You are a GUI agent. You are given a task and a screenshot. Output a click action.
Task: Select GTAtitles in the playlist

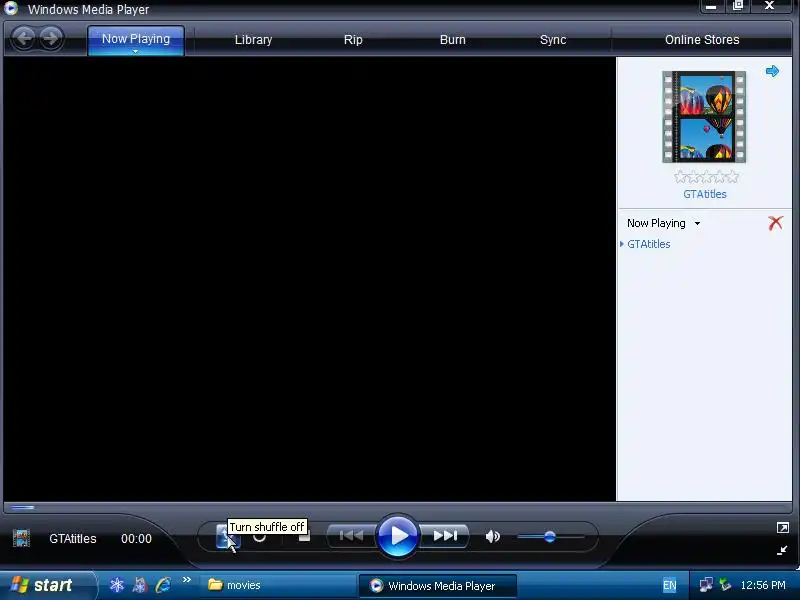pyautogui.click(x=648, y=244)
